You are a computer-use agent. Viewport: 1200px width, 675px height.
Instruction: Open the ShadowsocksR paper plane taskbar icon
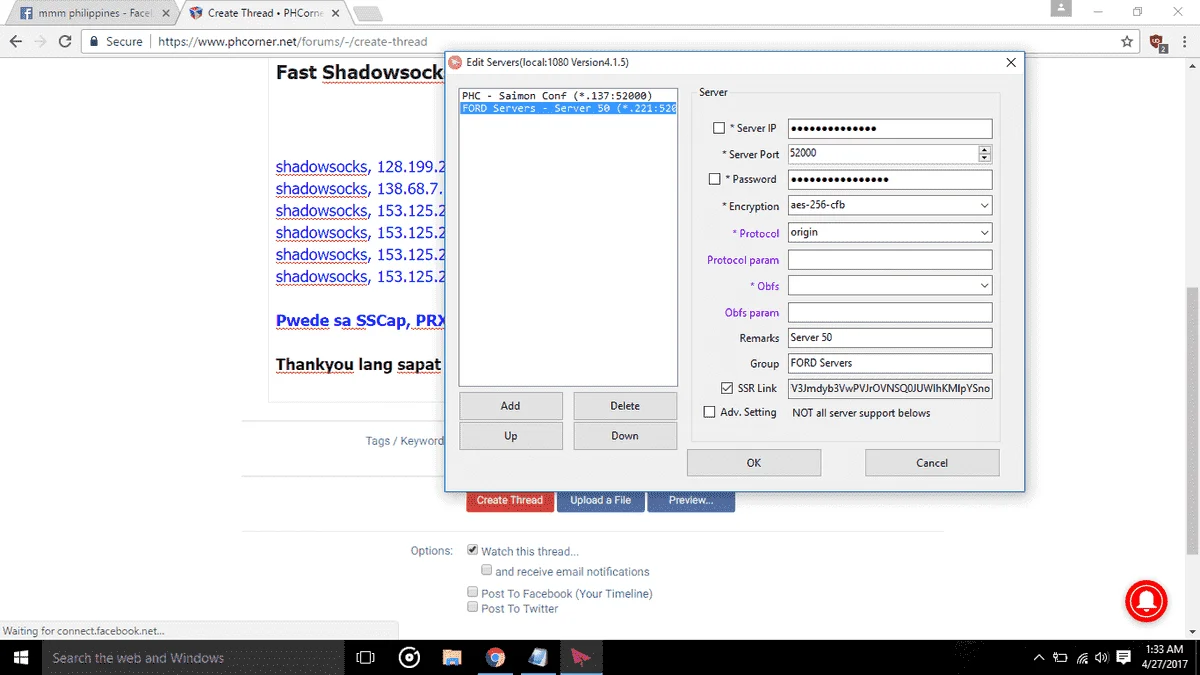click(x=581, y=657)
